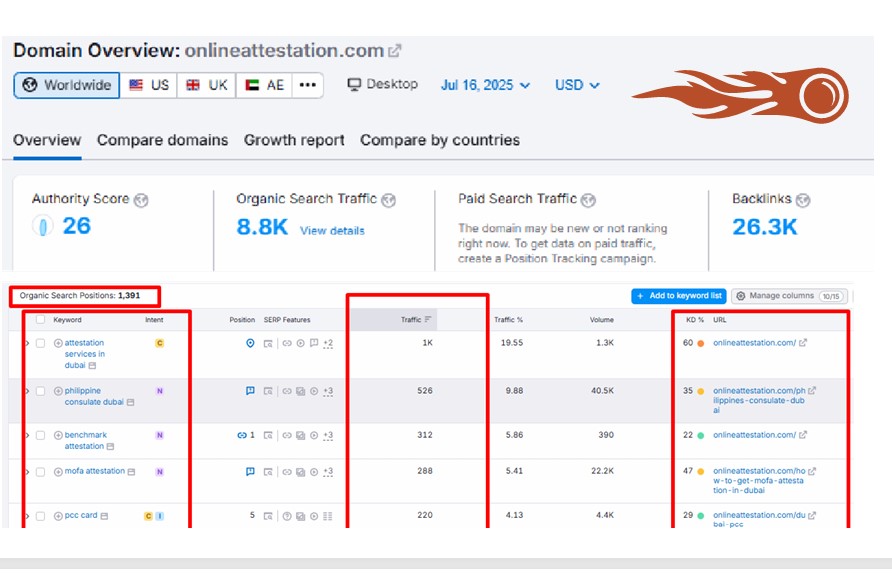Click info icon beside Organic Search Traffic
Image resolution: width=892 pixels, height=578 pixels.
pos(389,200)
